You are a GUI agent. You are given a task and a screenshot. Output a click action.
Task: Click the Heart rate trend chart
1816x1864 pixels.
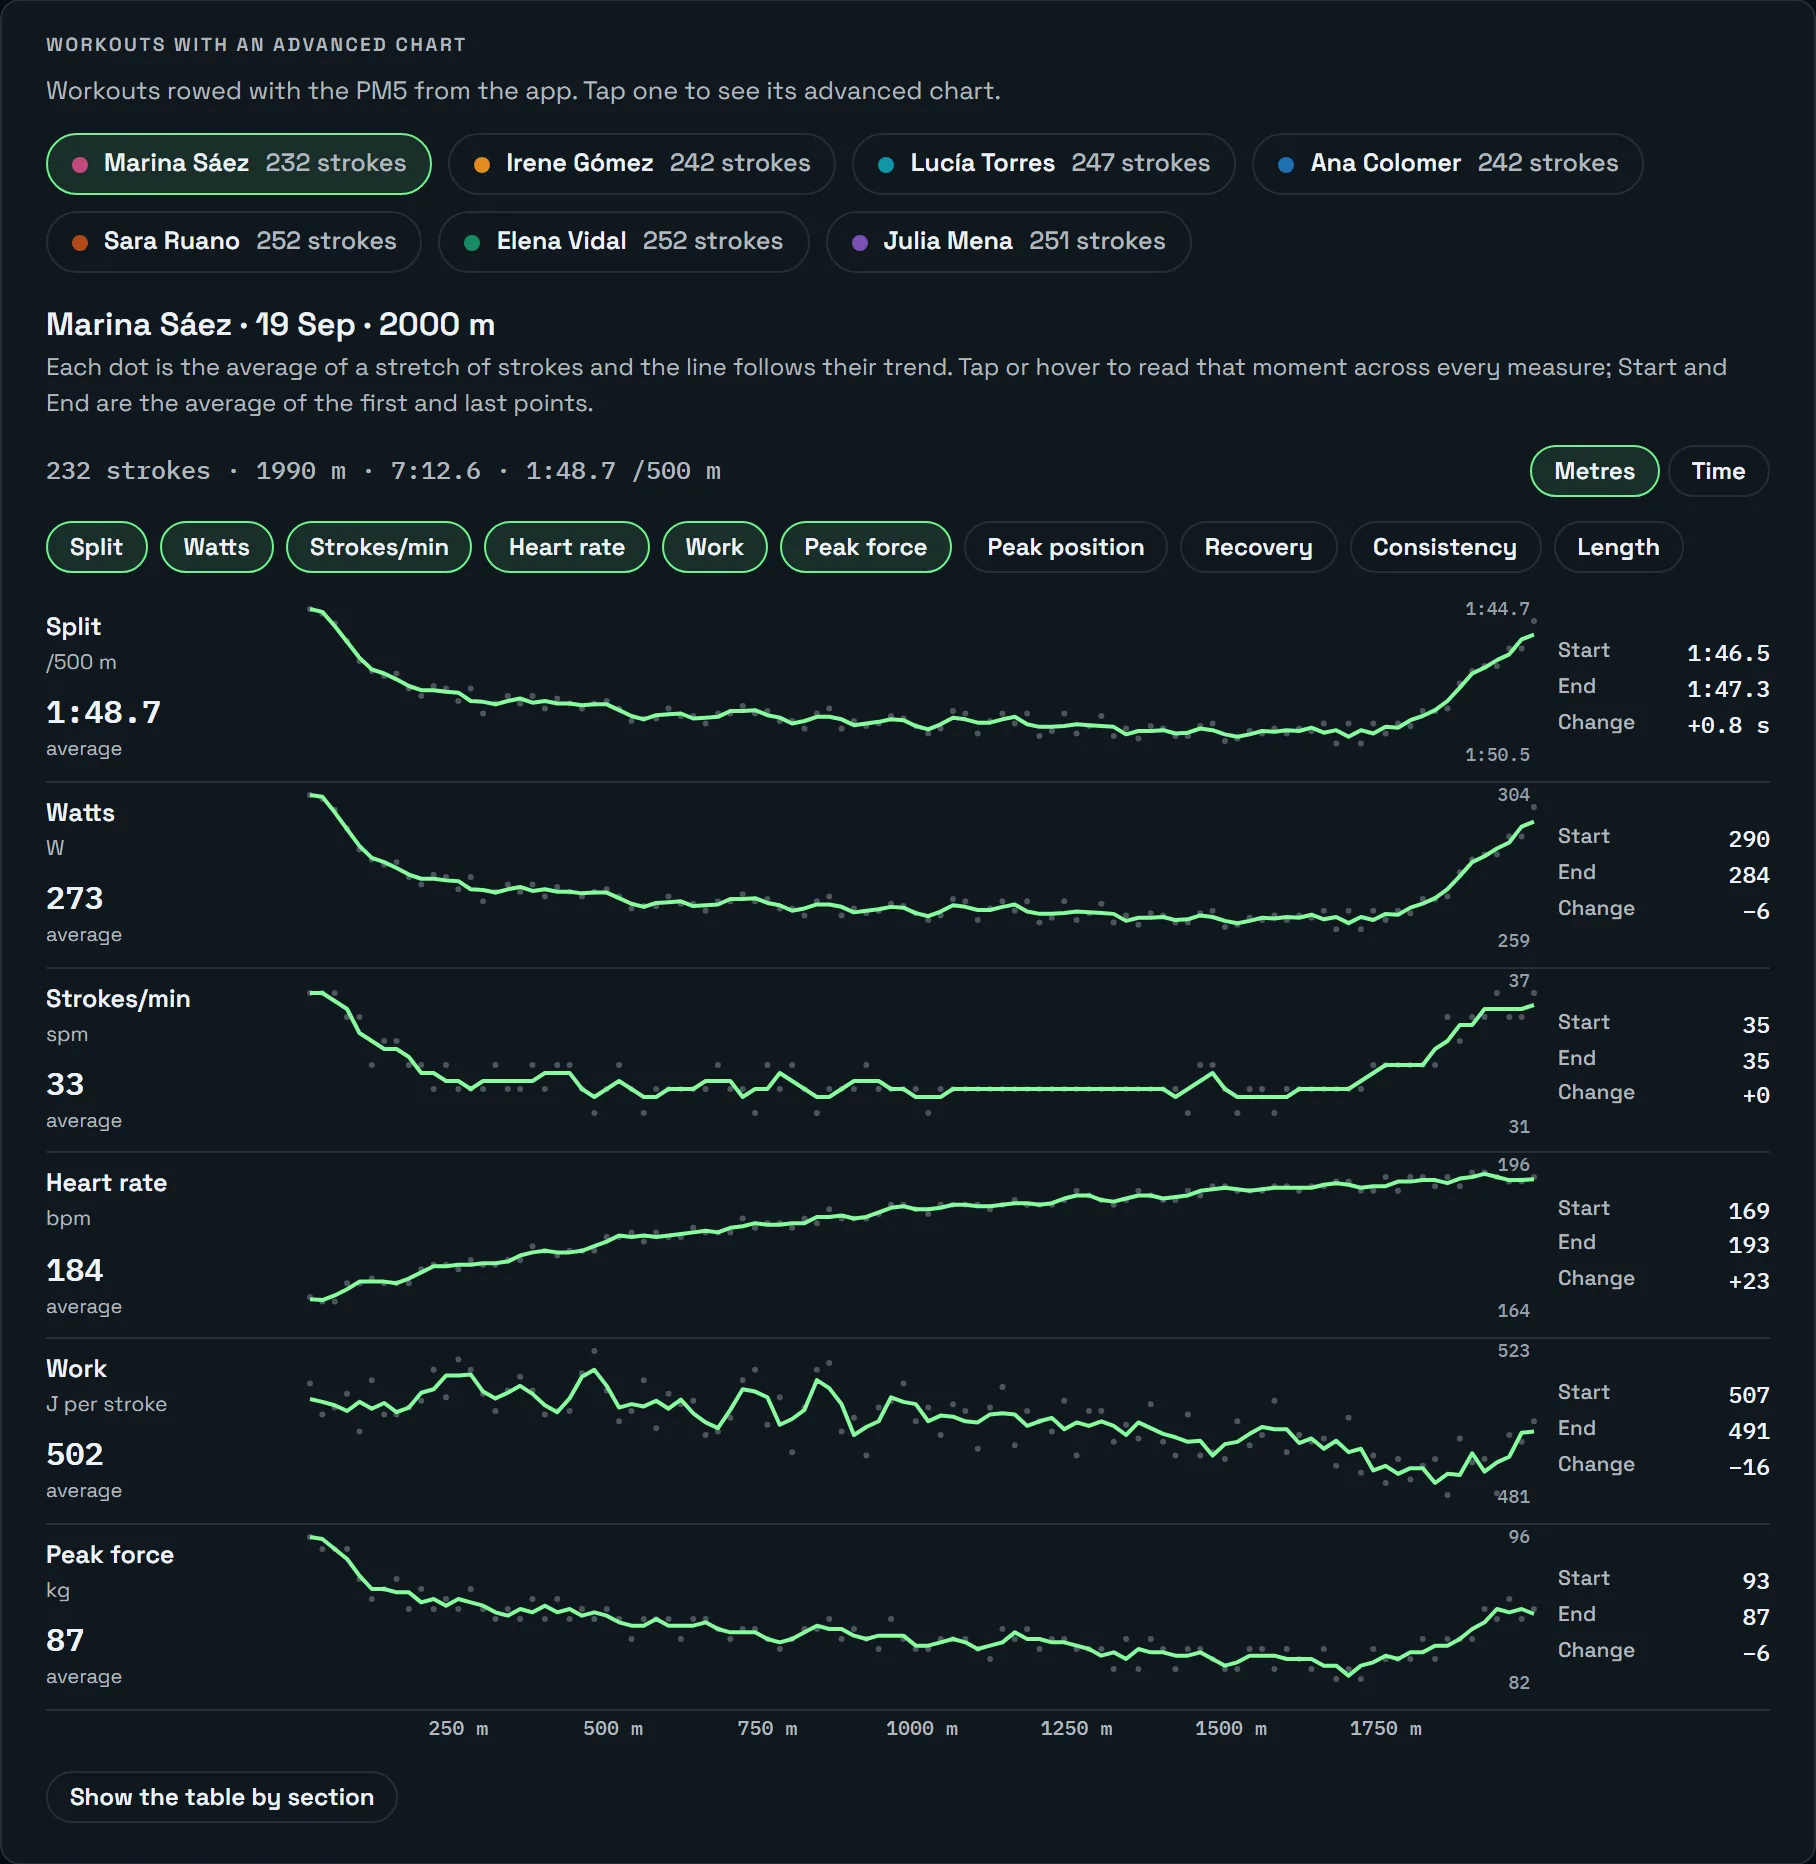click(921, 1238)
